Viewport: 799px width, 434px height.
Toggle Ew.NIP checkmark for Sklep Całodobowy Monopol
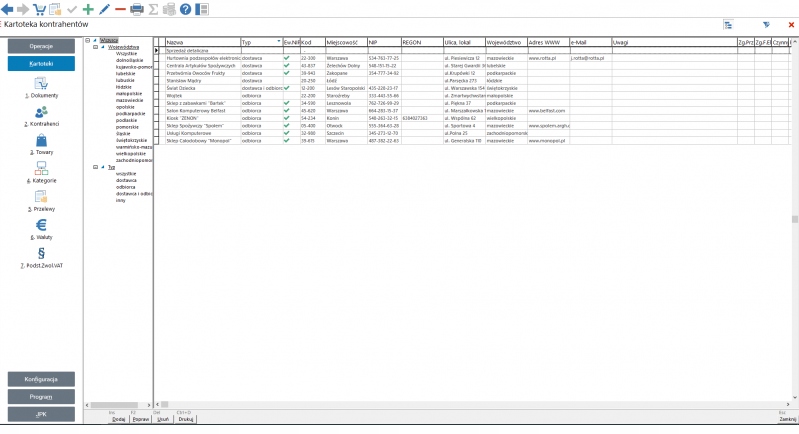(286, 141)
